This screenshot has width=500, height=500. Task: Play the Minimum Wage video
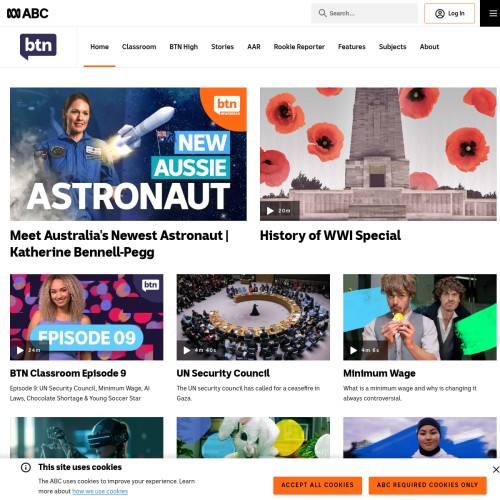(353, 350)
